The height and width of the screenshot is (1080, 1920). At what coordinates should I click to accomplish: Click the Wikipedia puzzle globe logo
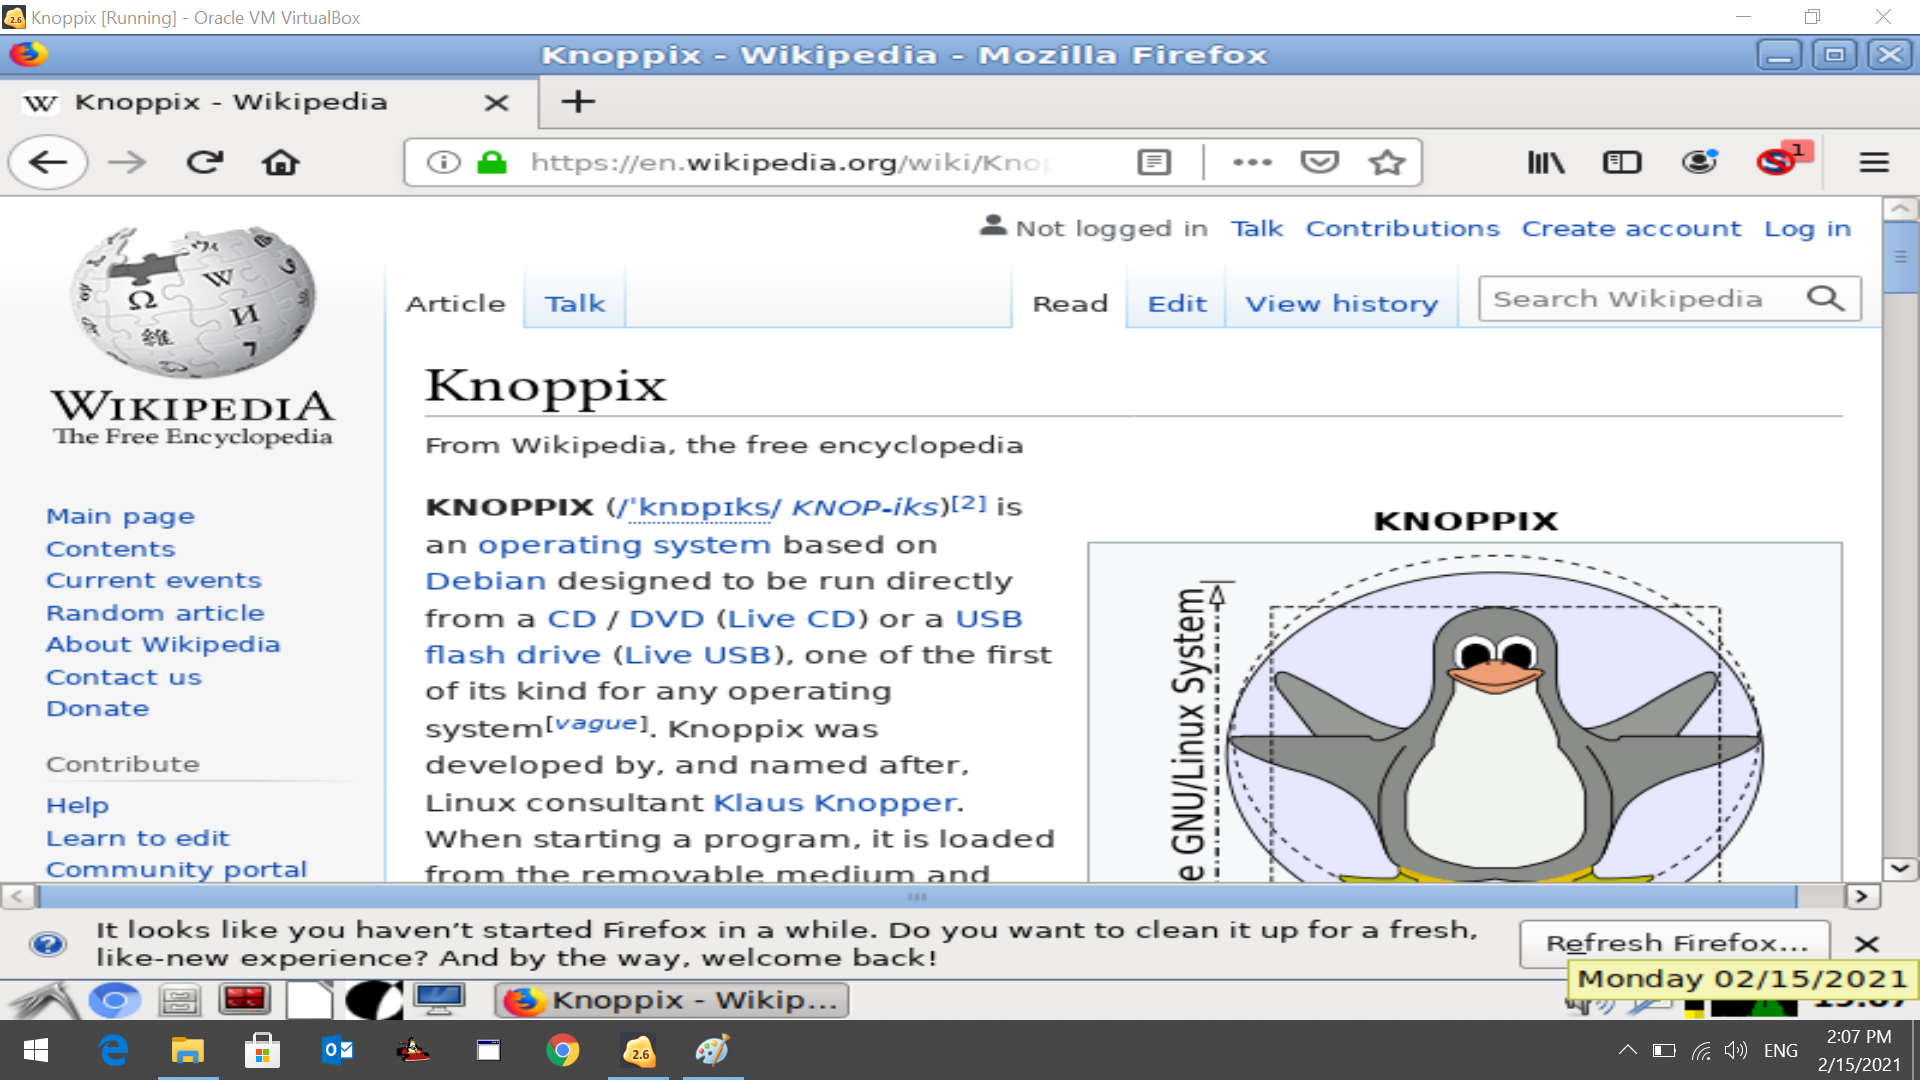point(193,300)
